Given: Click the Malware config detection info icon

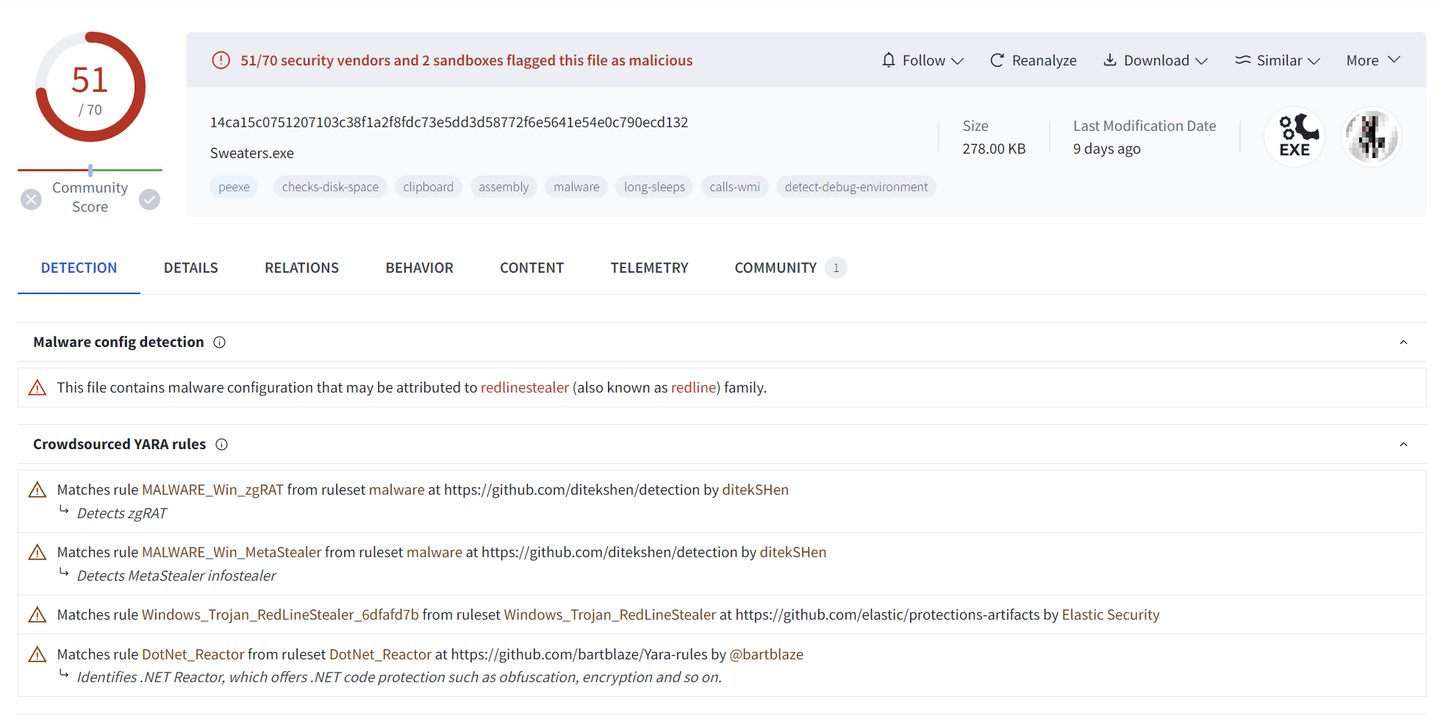Looking at the screenshot, I should (220, 342).
